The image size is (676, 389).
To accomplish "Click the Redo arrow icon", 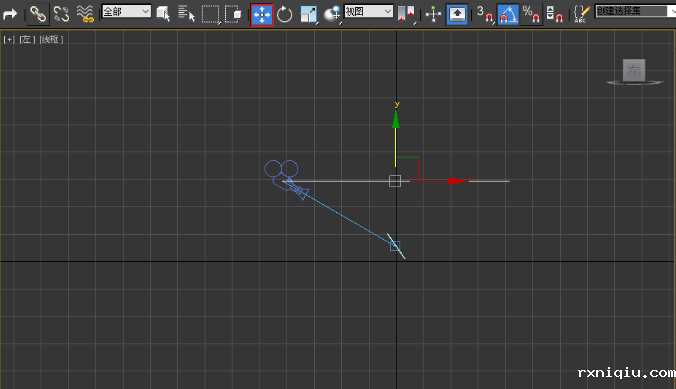I will (x=10, y=14).
